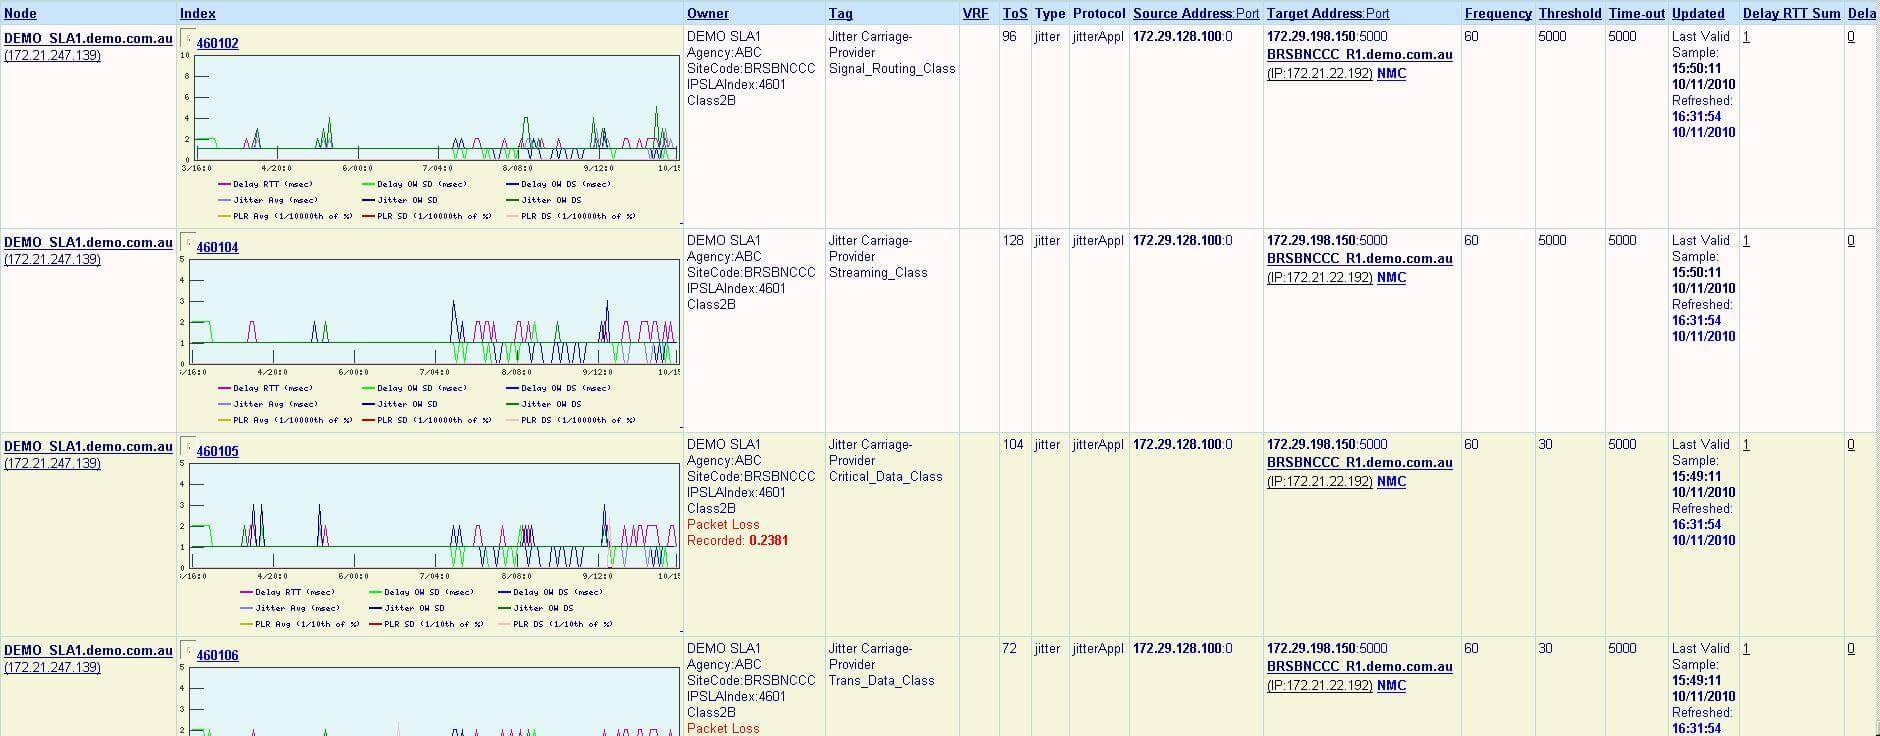Screen dimensions: 1880x736
Task: Open DEMO_SLA1 node link in 460106 row
Action: [88, 650]
